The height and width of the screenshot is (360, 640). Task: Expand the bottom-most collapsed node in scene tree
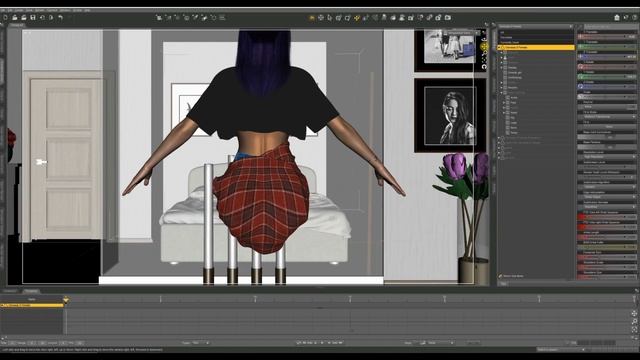click(500, 158)
